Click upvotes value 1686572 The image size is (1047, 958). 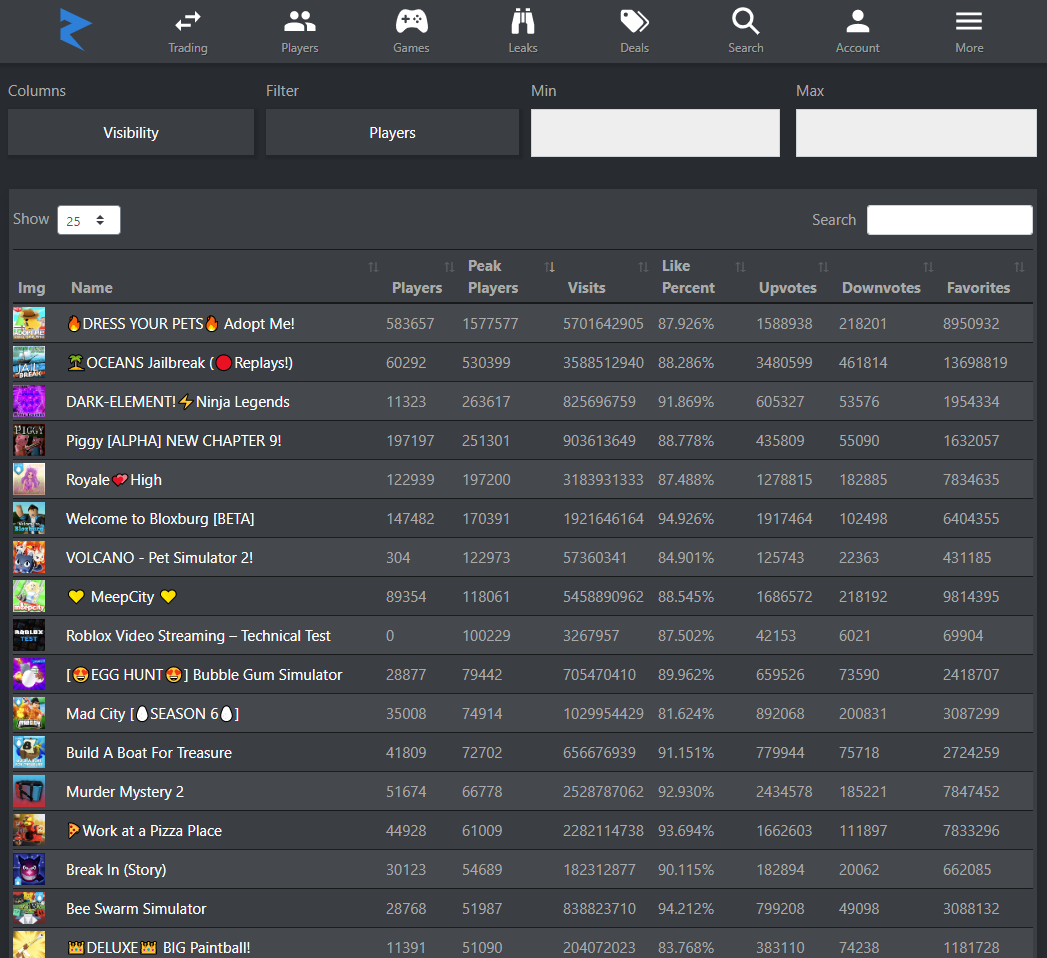click(784, 597)
